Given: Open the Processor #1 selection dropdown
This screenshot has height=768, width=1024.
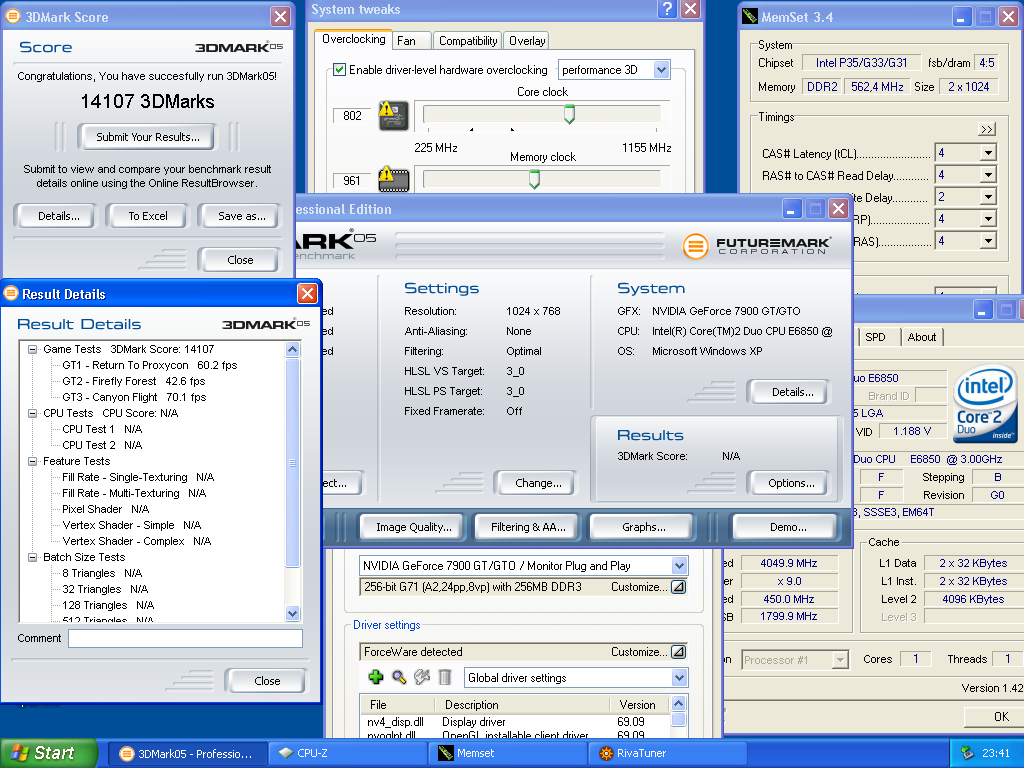Looking at the screenshot, I should [x=841, y=660].
